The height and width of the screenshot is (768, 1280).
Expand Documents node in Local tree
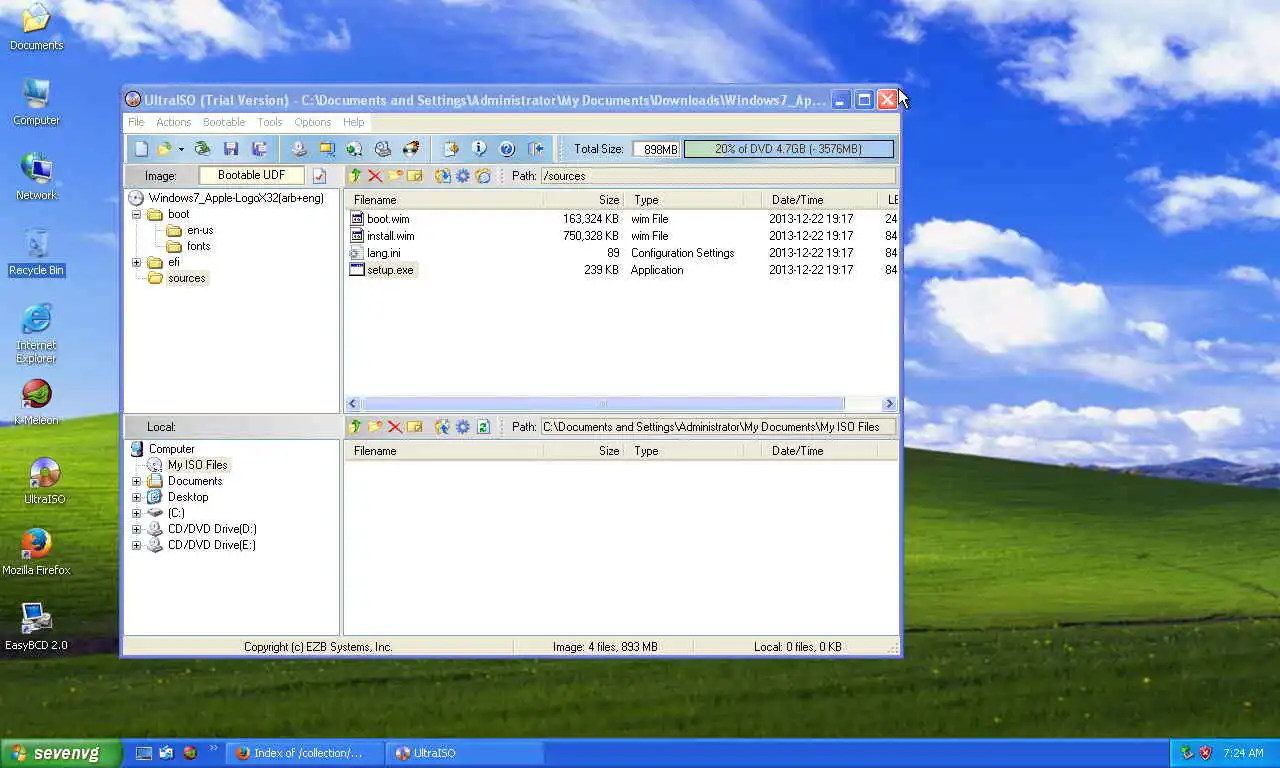[137, 481]
